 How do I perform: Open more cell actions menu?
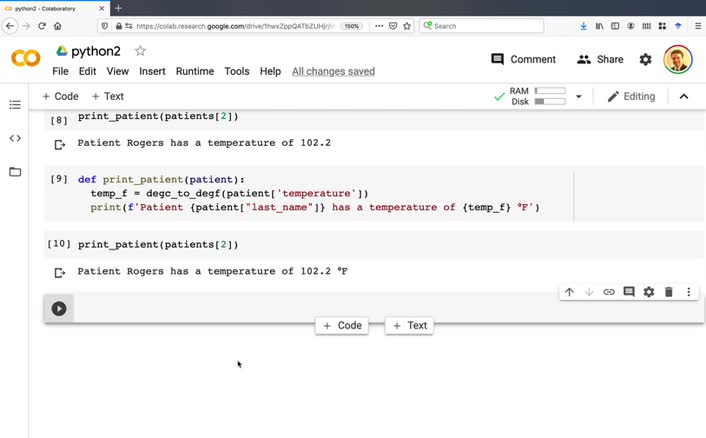pos(688,292)
